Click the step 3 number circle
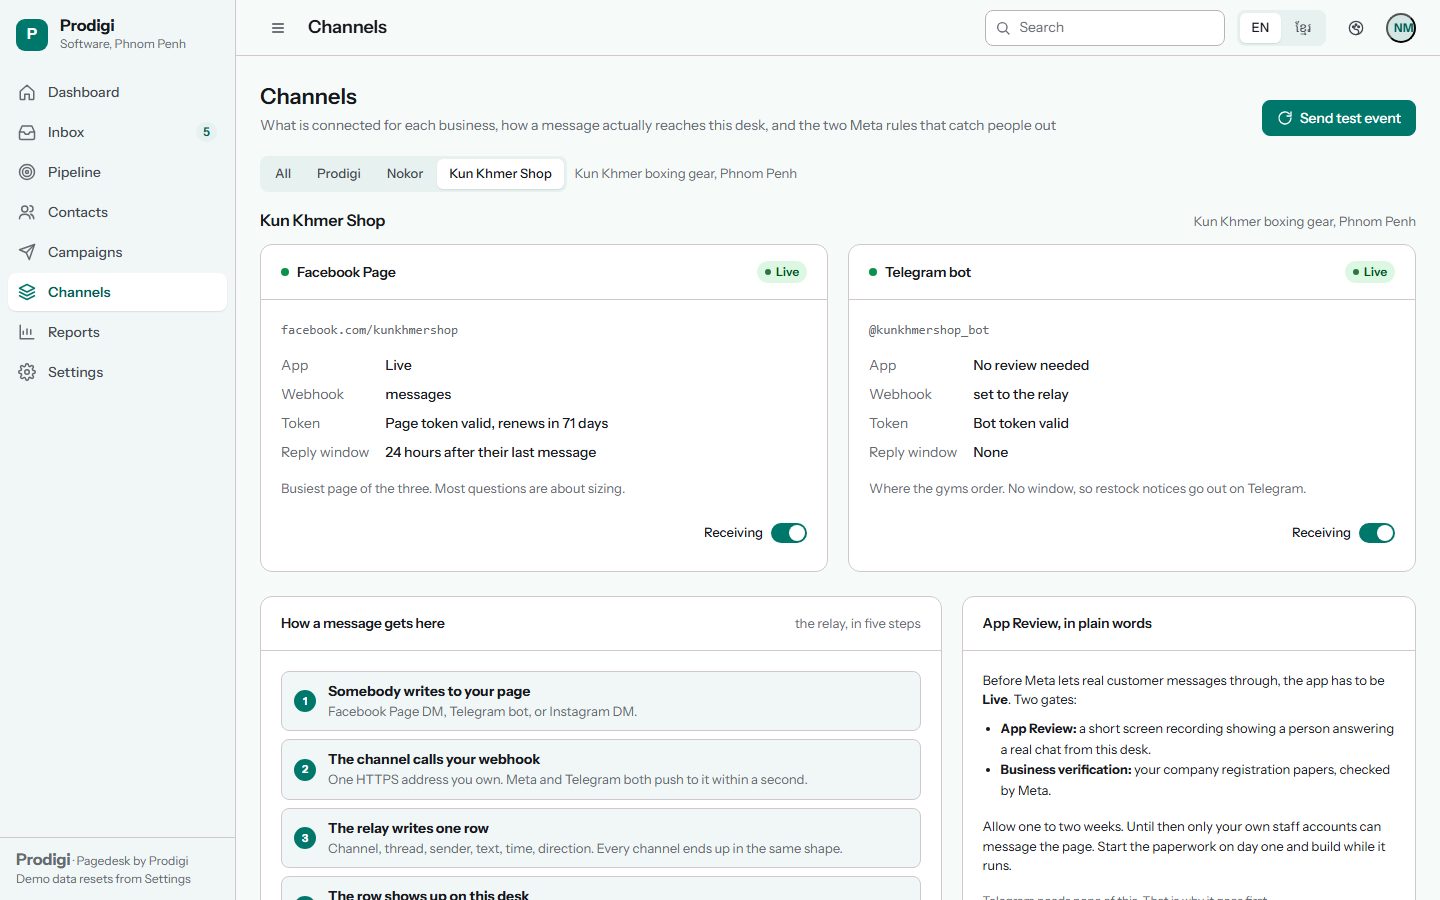Image resolution: width=1440 pixels, height=900 pixels. pyautogui.click(x=305, y=838)
